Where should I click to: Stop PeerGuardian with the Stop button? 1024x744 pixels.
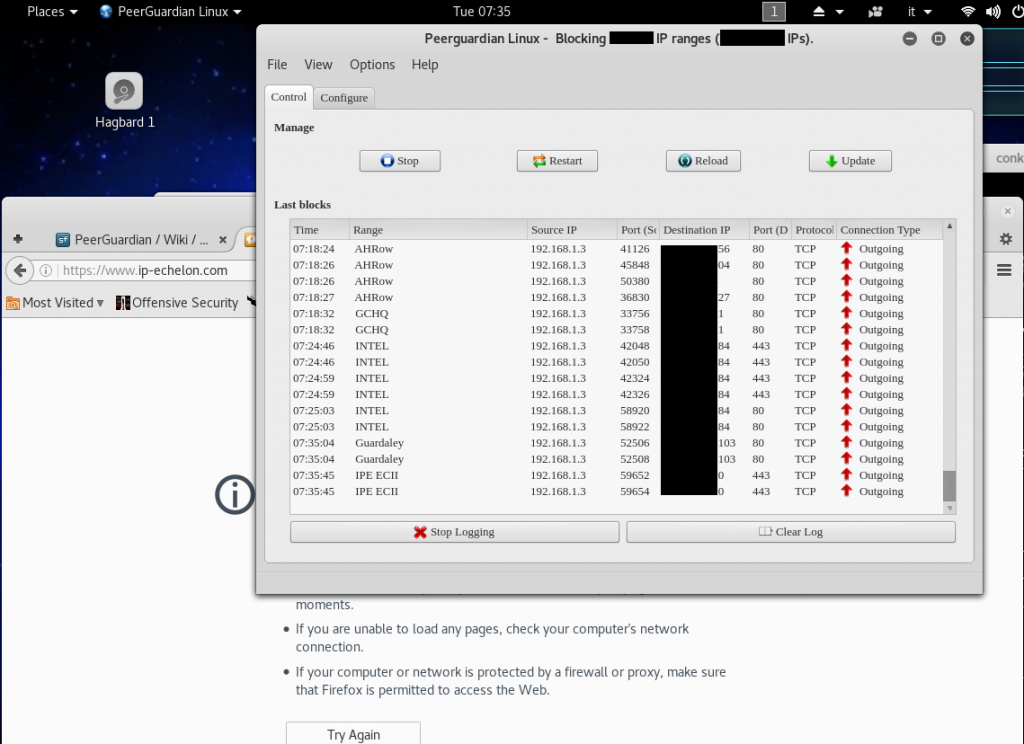click(x=400, y=161)
